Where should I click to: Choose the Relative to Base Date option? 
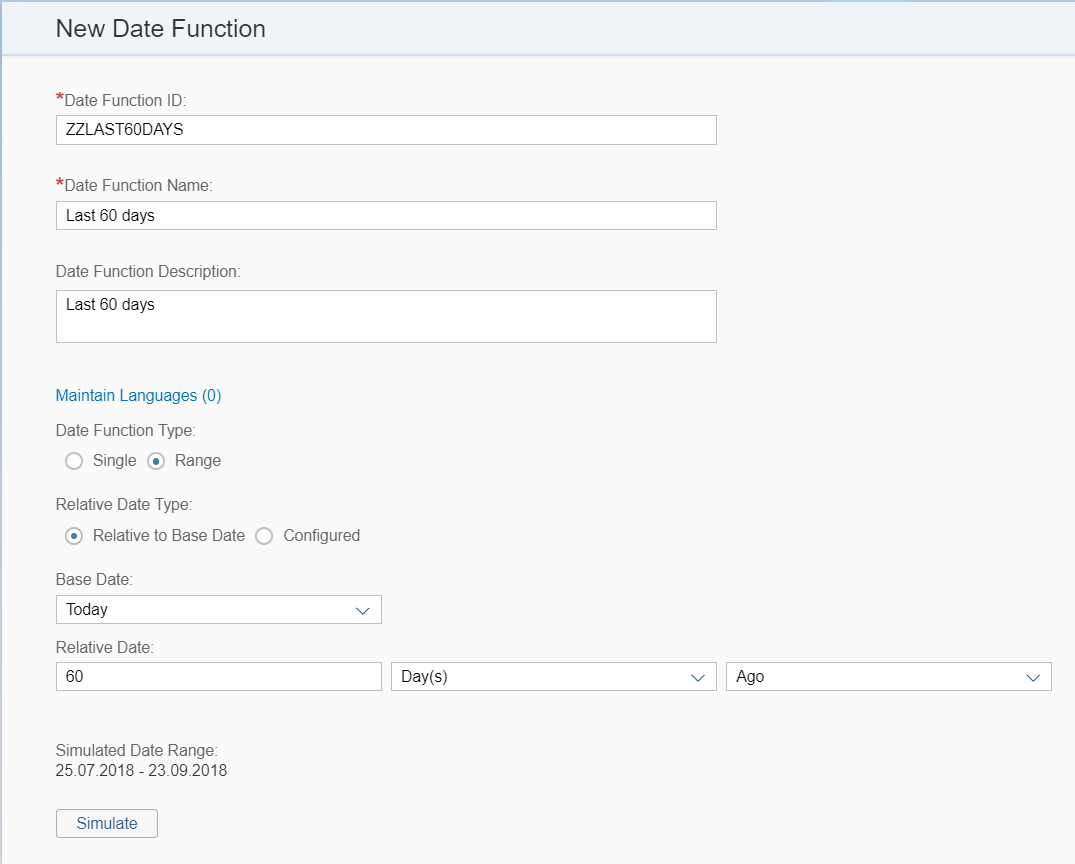click(x=73, y=536)
